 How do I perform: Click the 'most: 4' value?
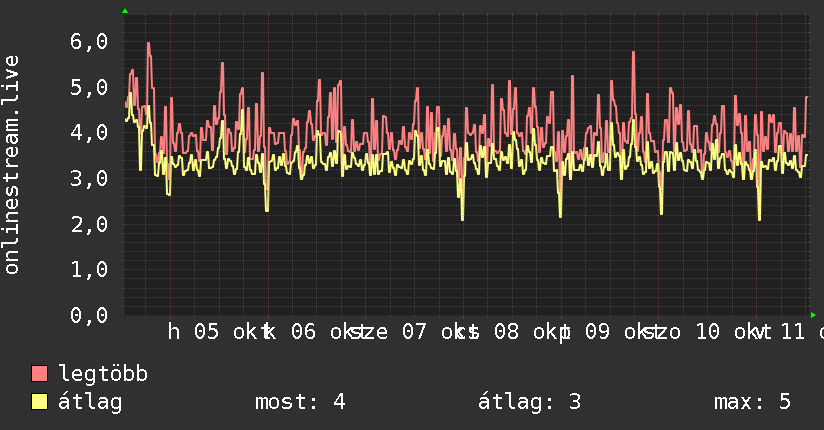pos(301,402)
